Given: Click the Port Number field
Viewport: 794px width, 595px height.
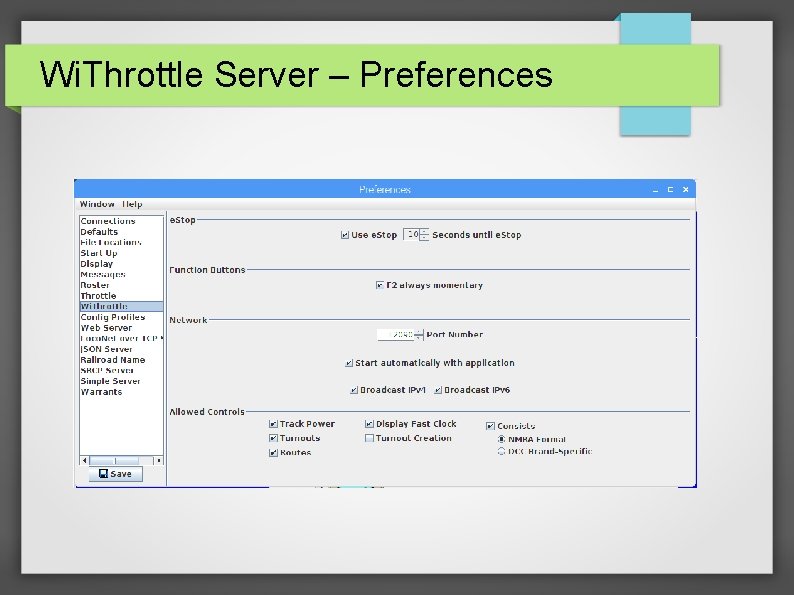Looking at the screenshot, I should (x=395, y=335).
